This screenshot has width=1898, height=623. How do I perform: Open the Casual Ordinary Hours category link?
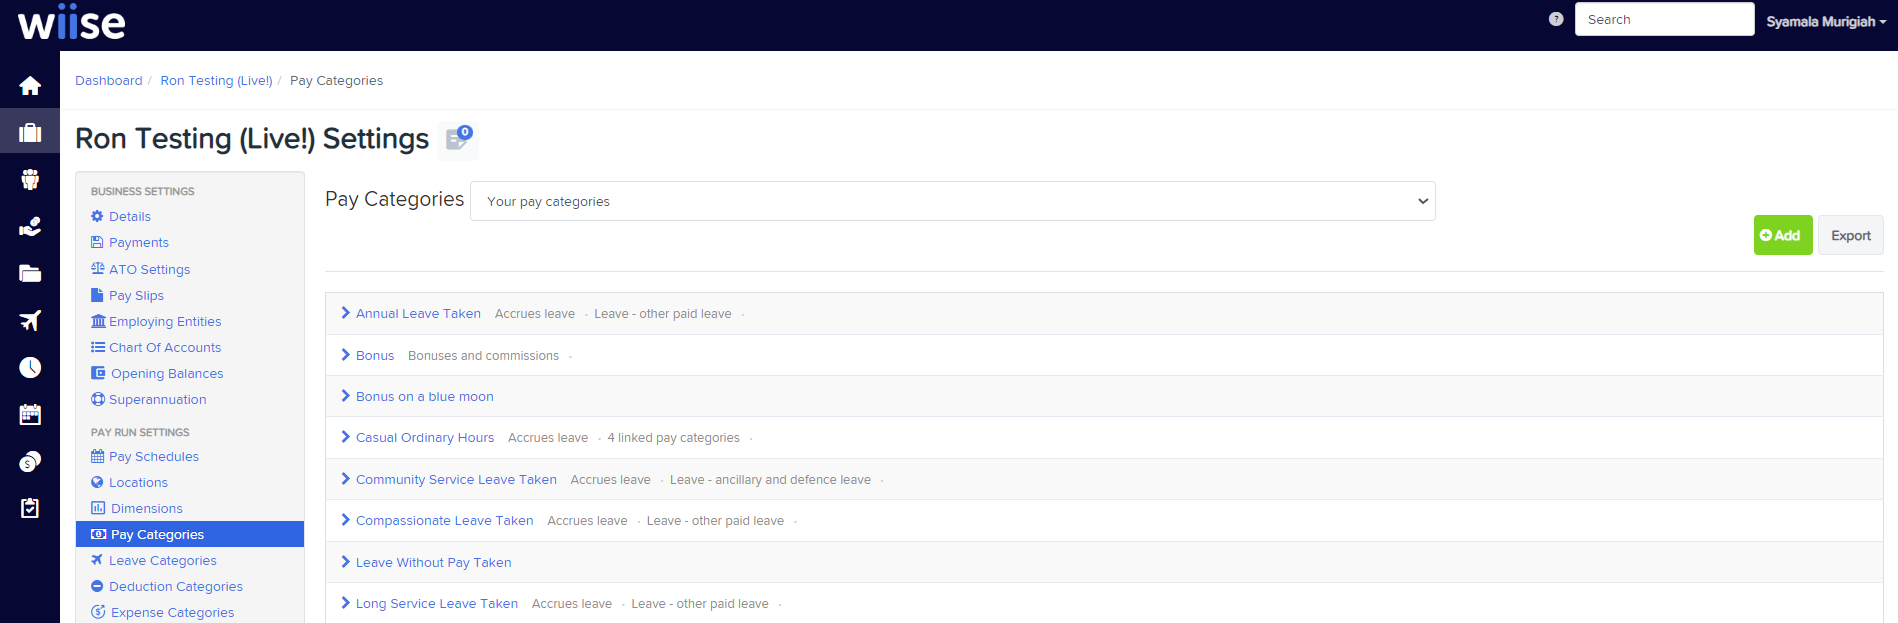425,437
